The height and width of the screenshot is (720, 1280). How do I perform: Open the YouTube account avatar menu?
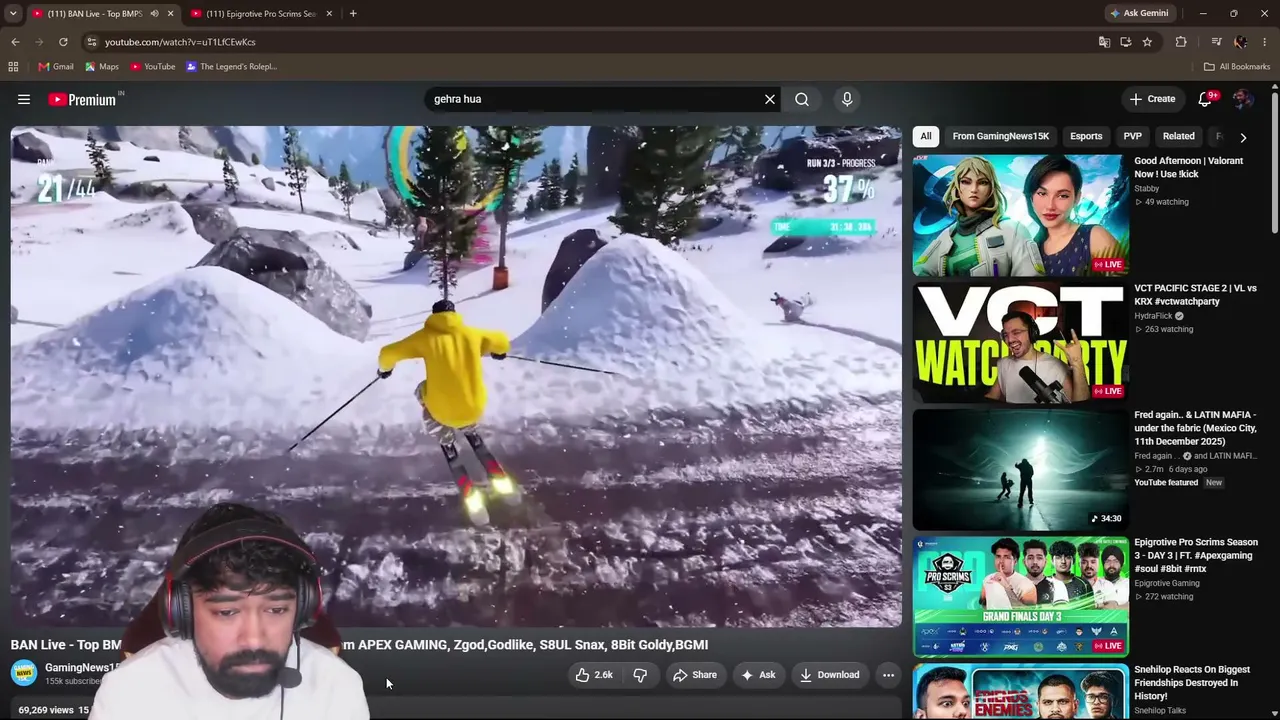1243,99
